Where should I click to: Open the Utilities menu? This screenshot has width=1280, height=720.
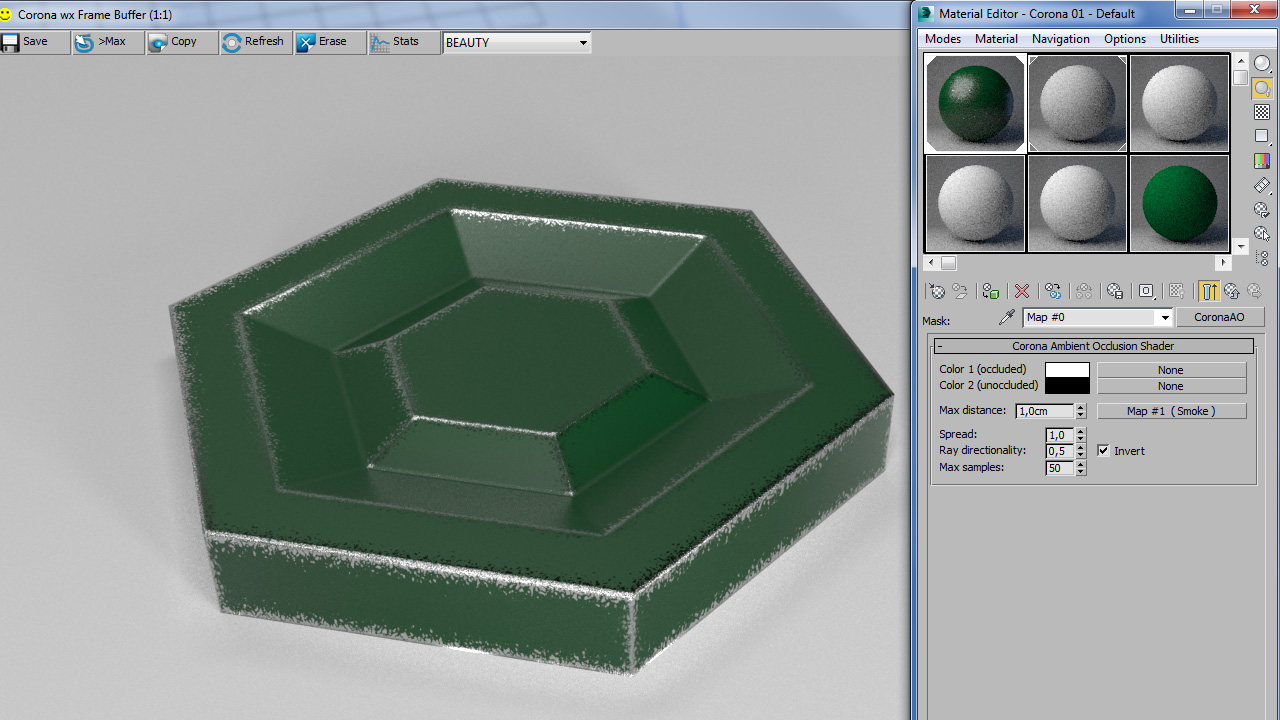(1178, 39)
